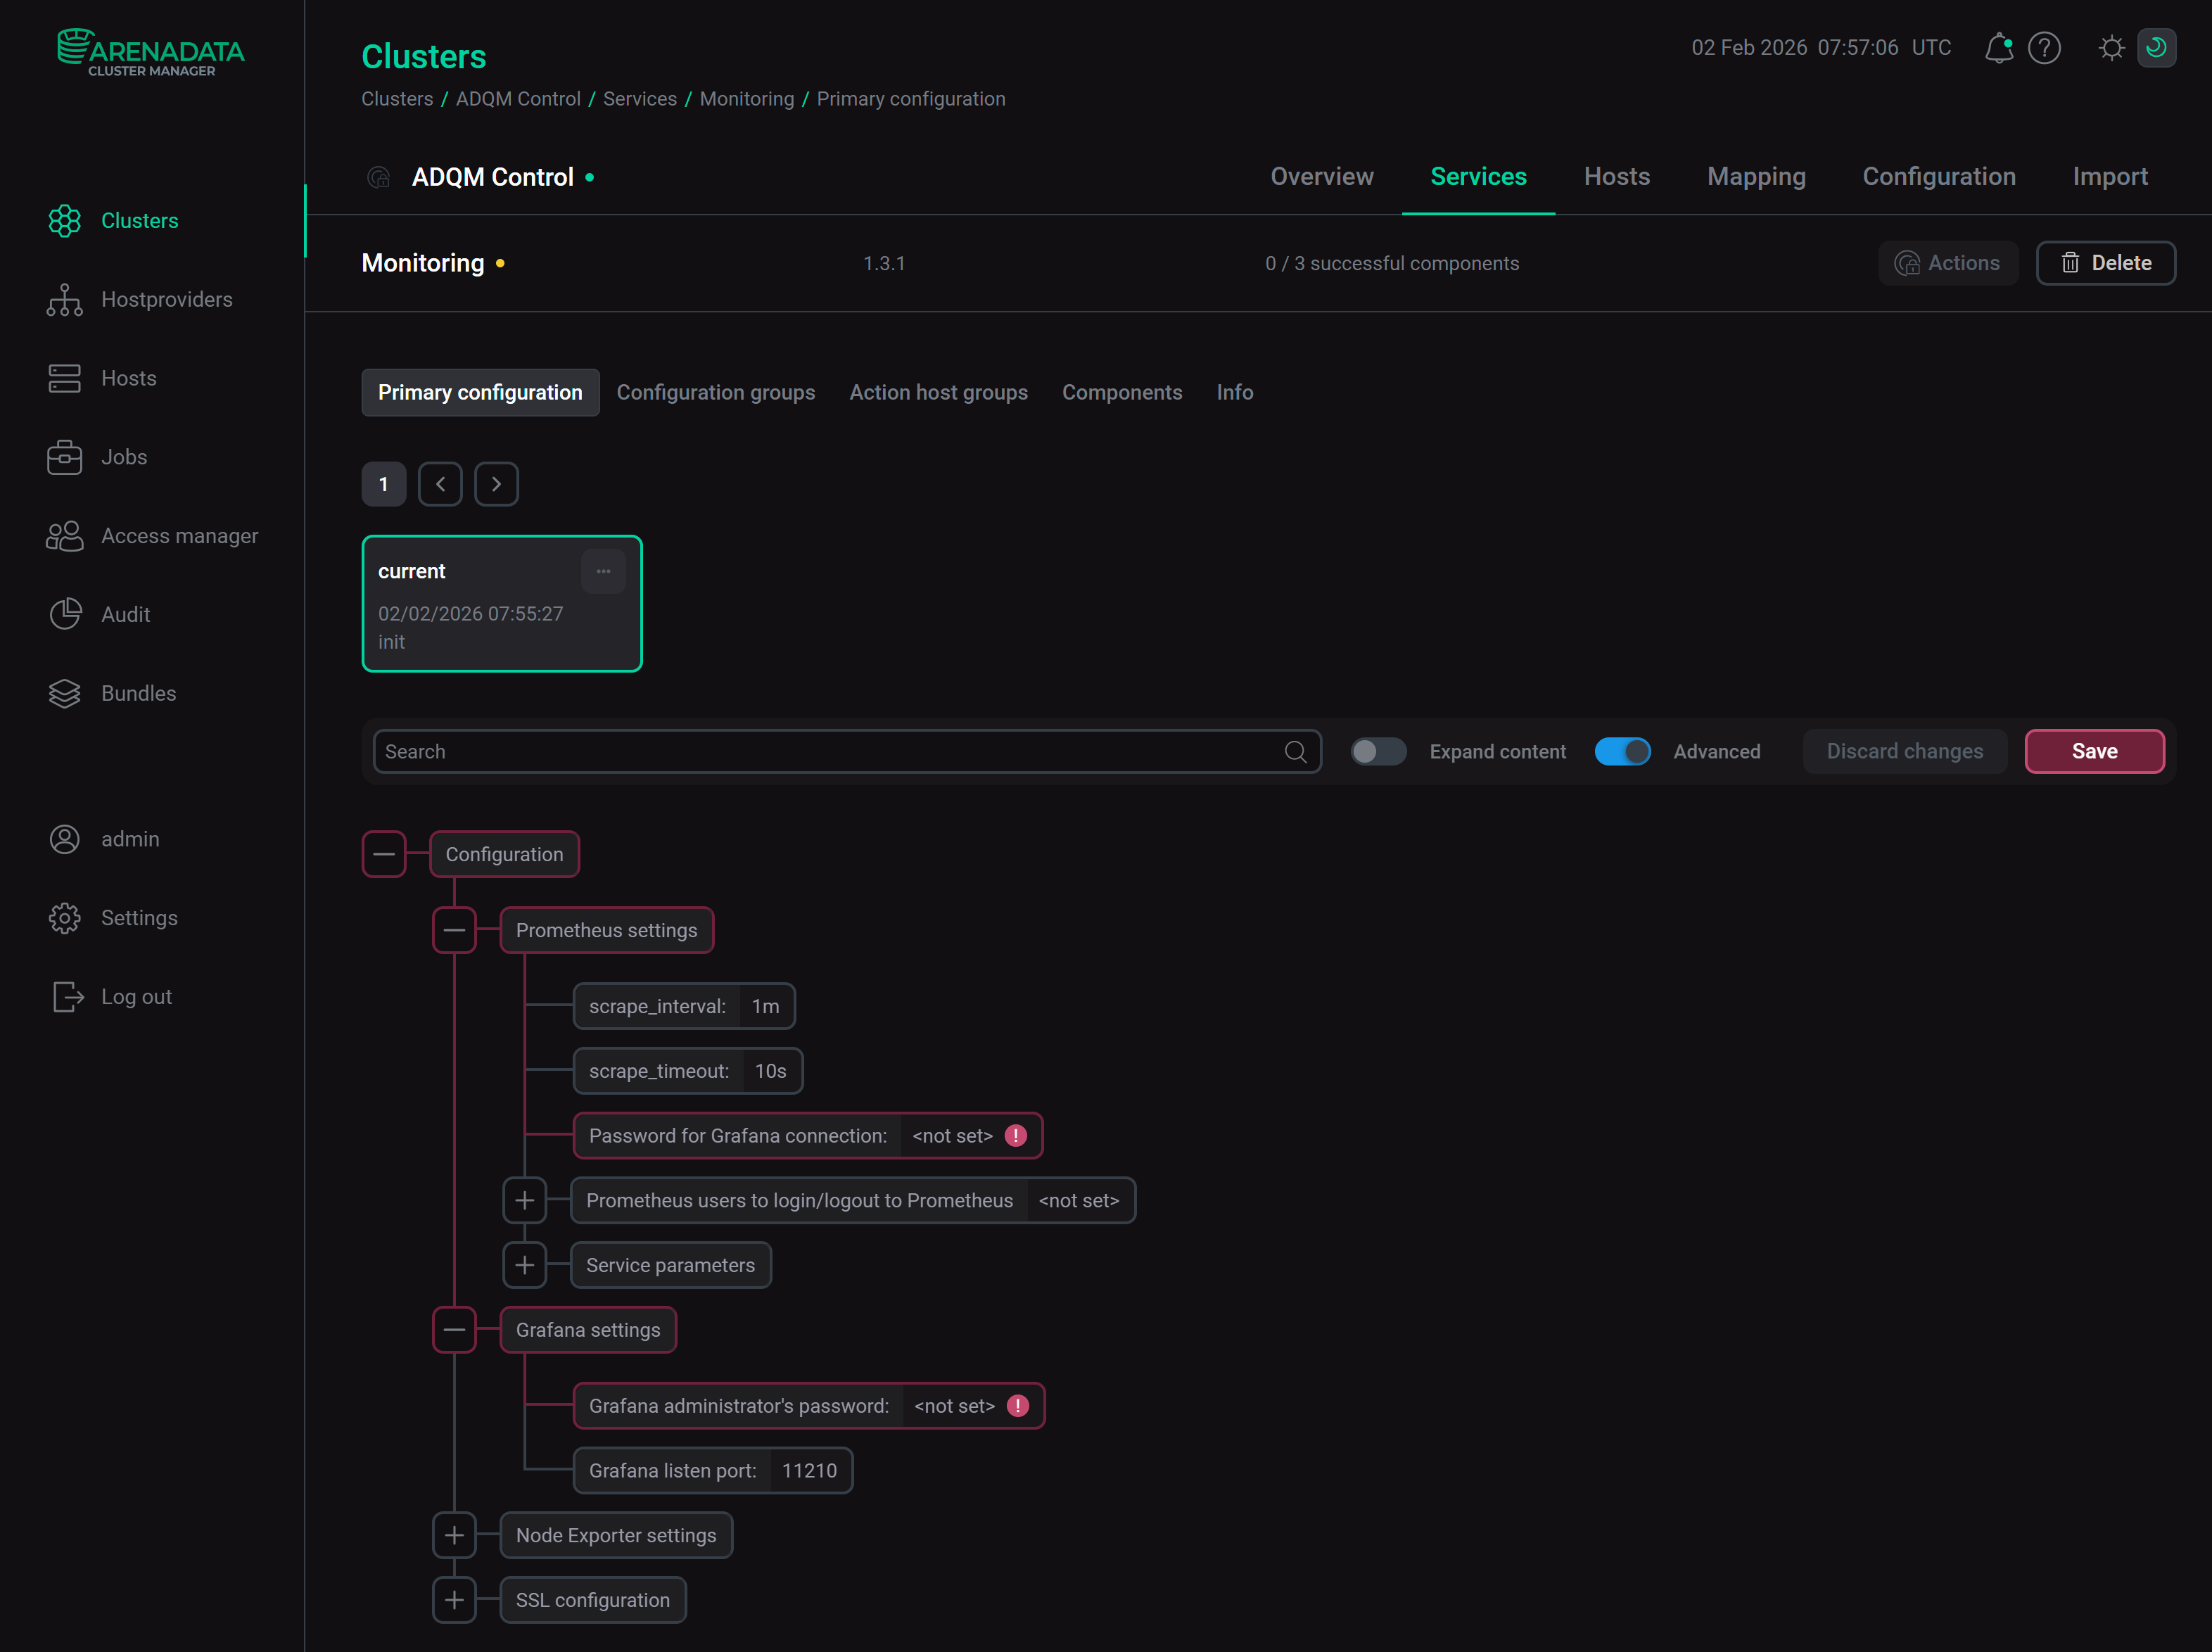This screenshot has height=1652, width=2212.
Task: Collapse the Prometheus settings node
Action: (x=454, y=929)
